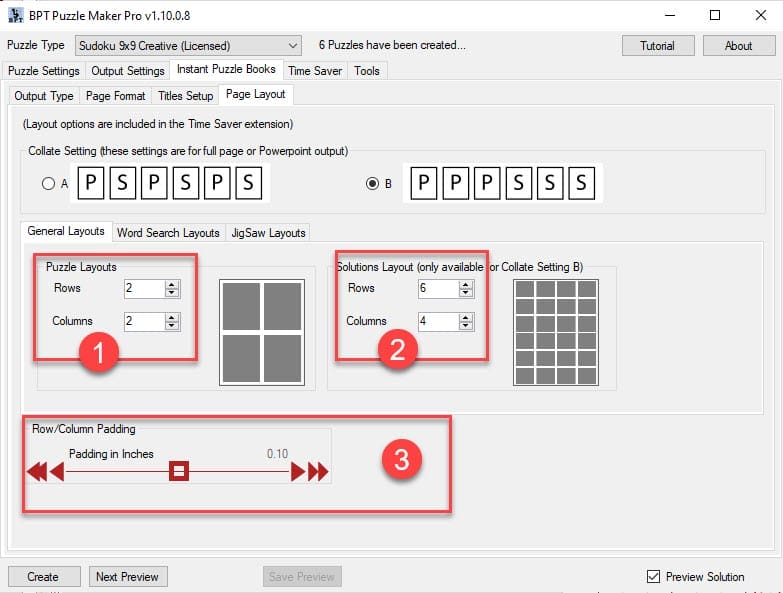Click the Puzzle Layouts Columns input field
Viewport: 783px width, 593px height.
point(143,321)
